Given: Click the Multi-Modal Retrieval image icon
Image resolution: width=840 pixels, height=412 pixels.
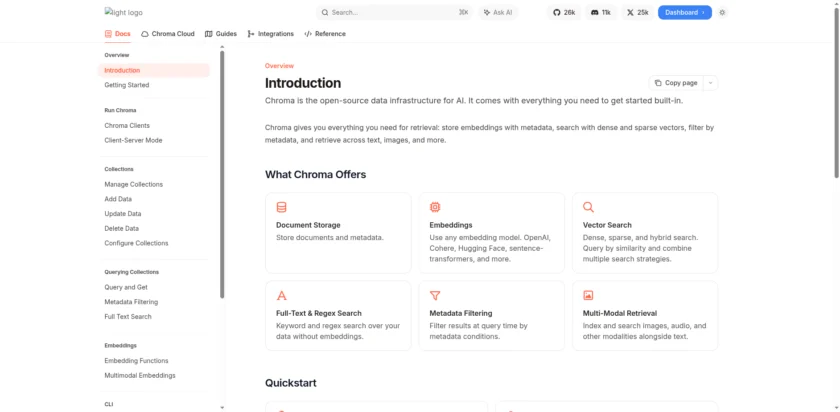Looking at the screenshot, I should click(588, 296).
